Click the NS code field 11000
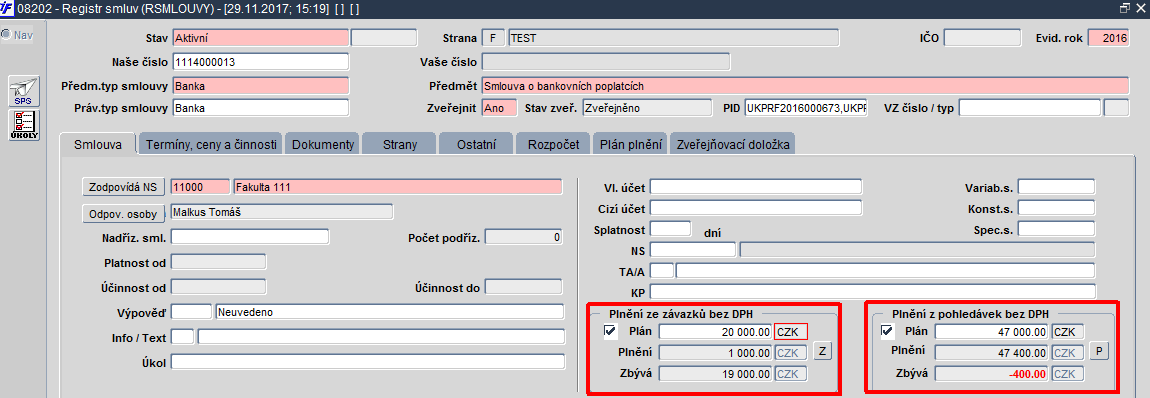 [x=199, y=187]
